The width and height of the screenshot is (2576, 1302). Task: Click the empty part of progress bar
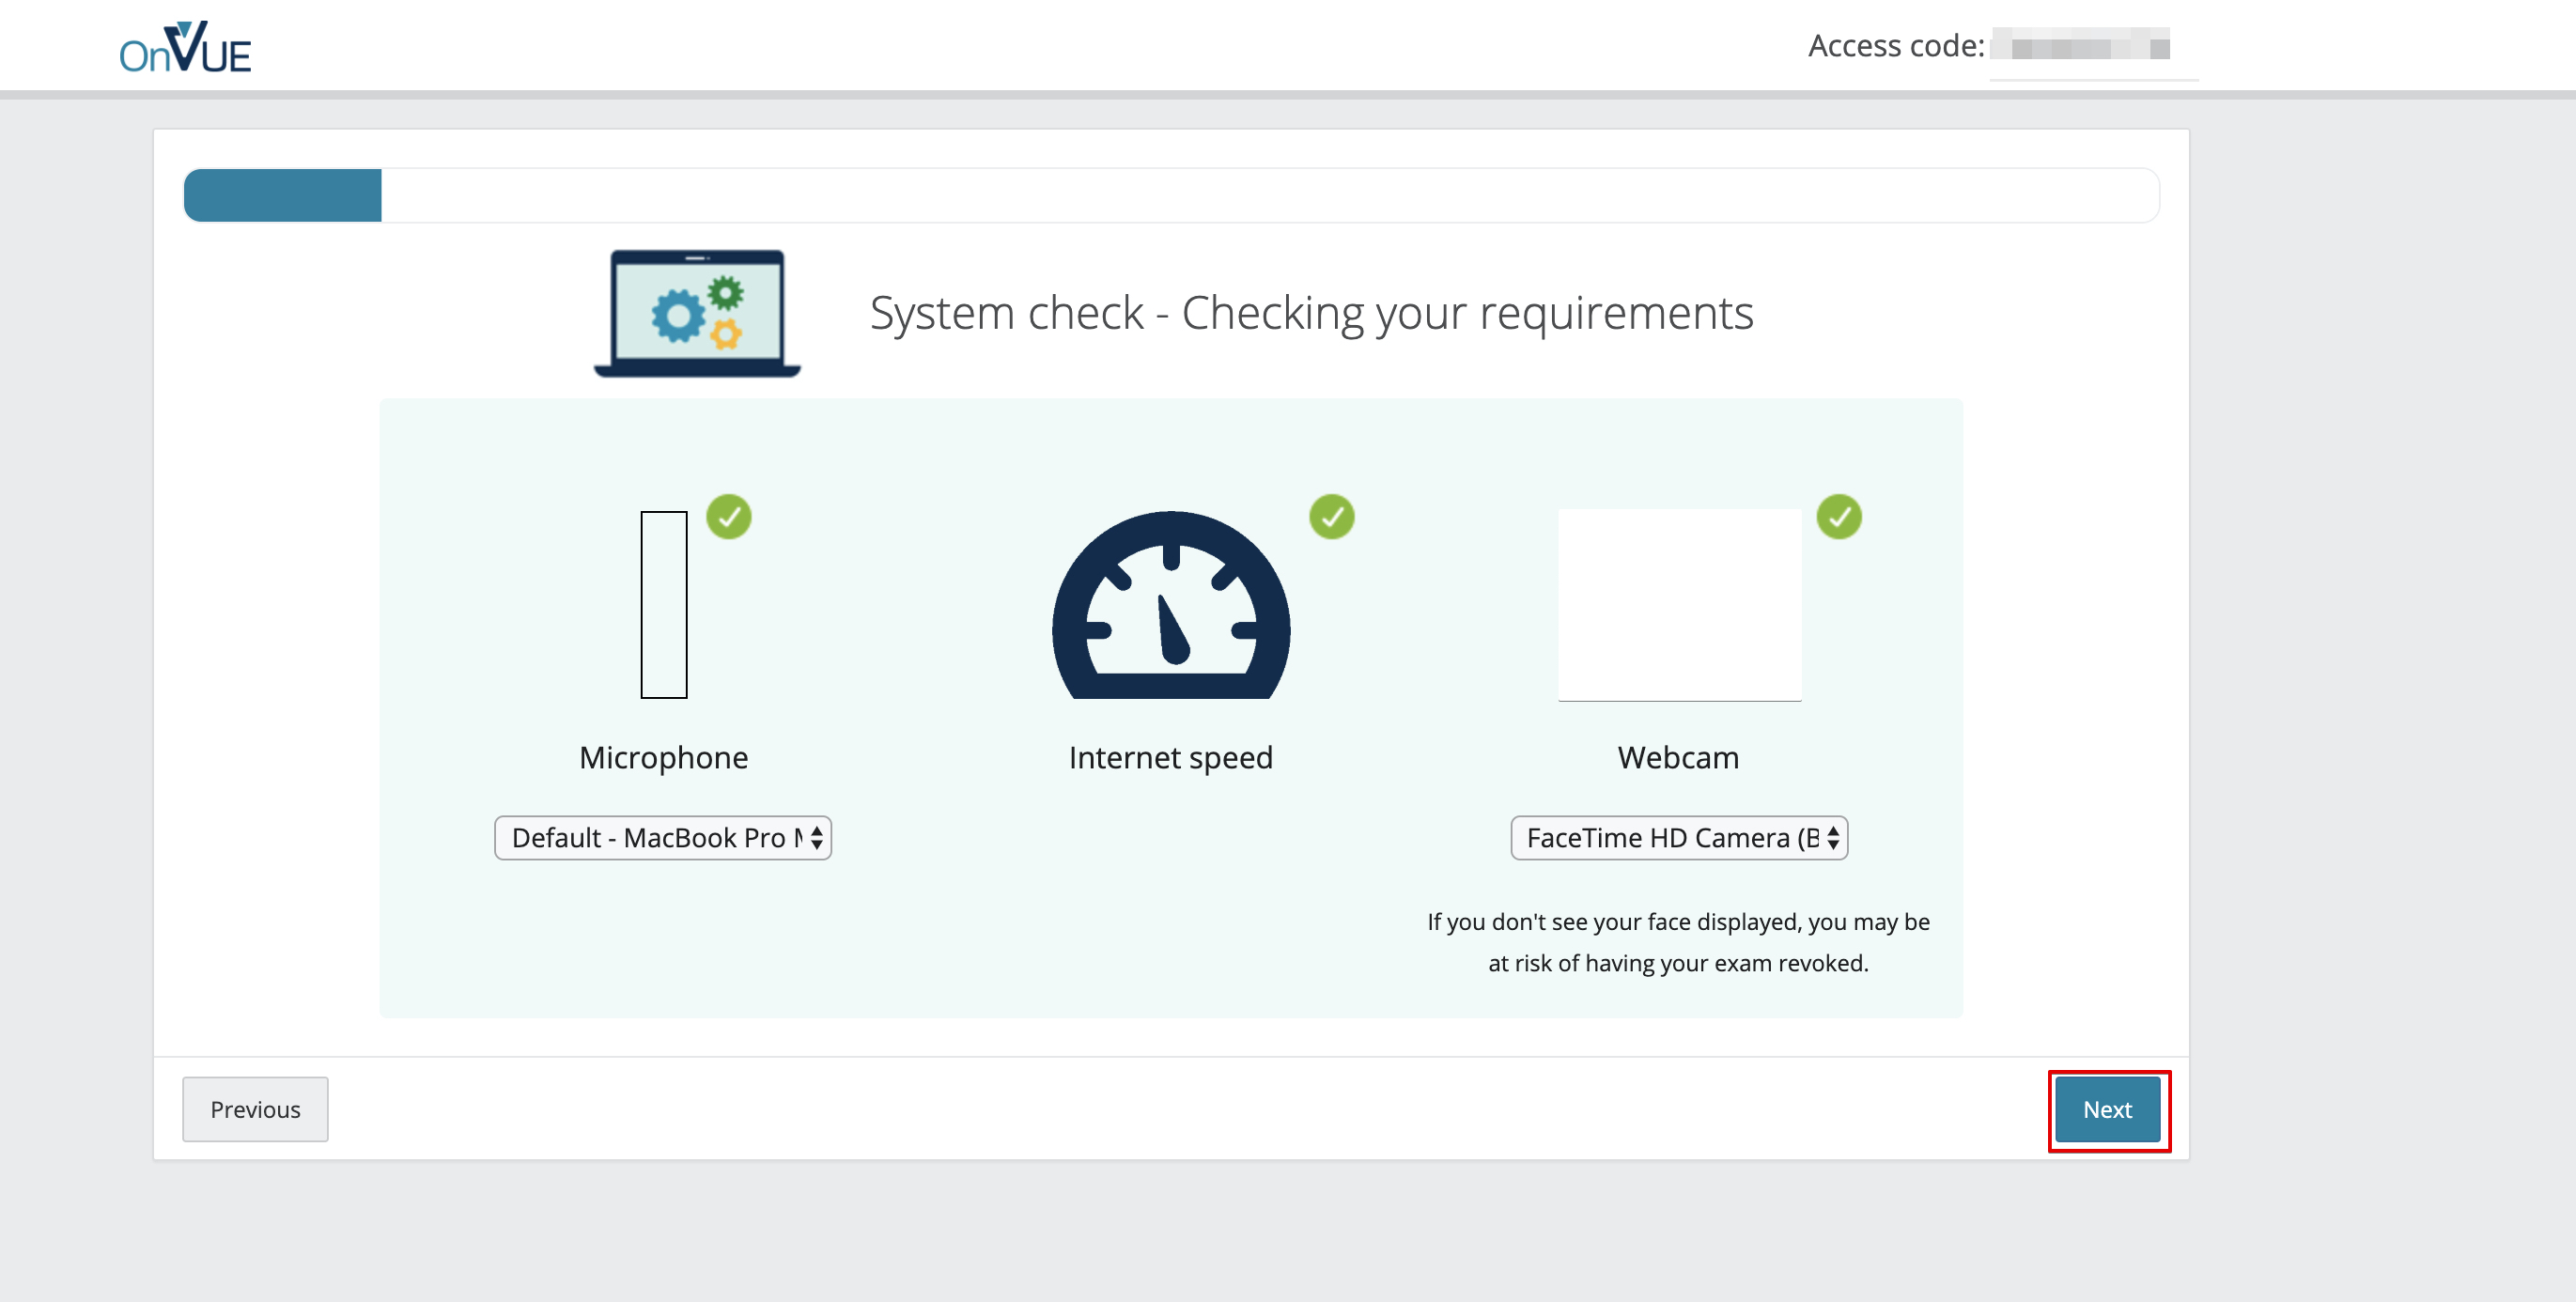click(1270, 195)
